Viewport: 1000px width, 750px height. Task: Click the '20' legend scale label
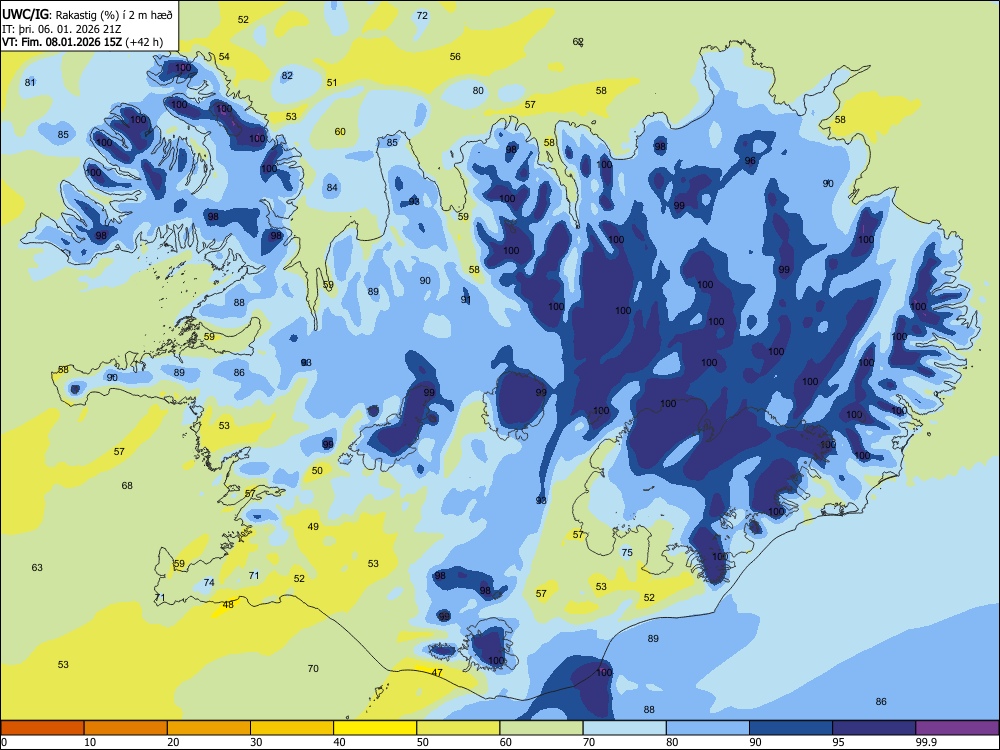173,742
